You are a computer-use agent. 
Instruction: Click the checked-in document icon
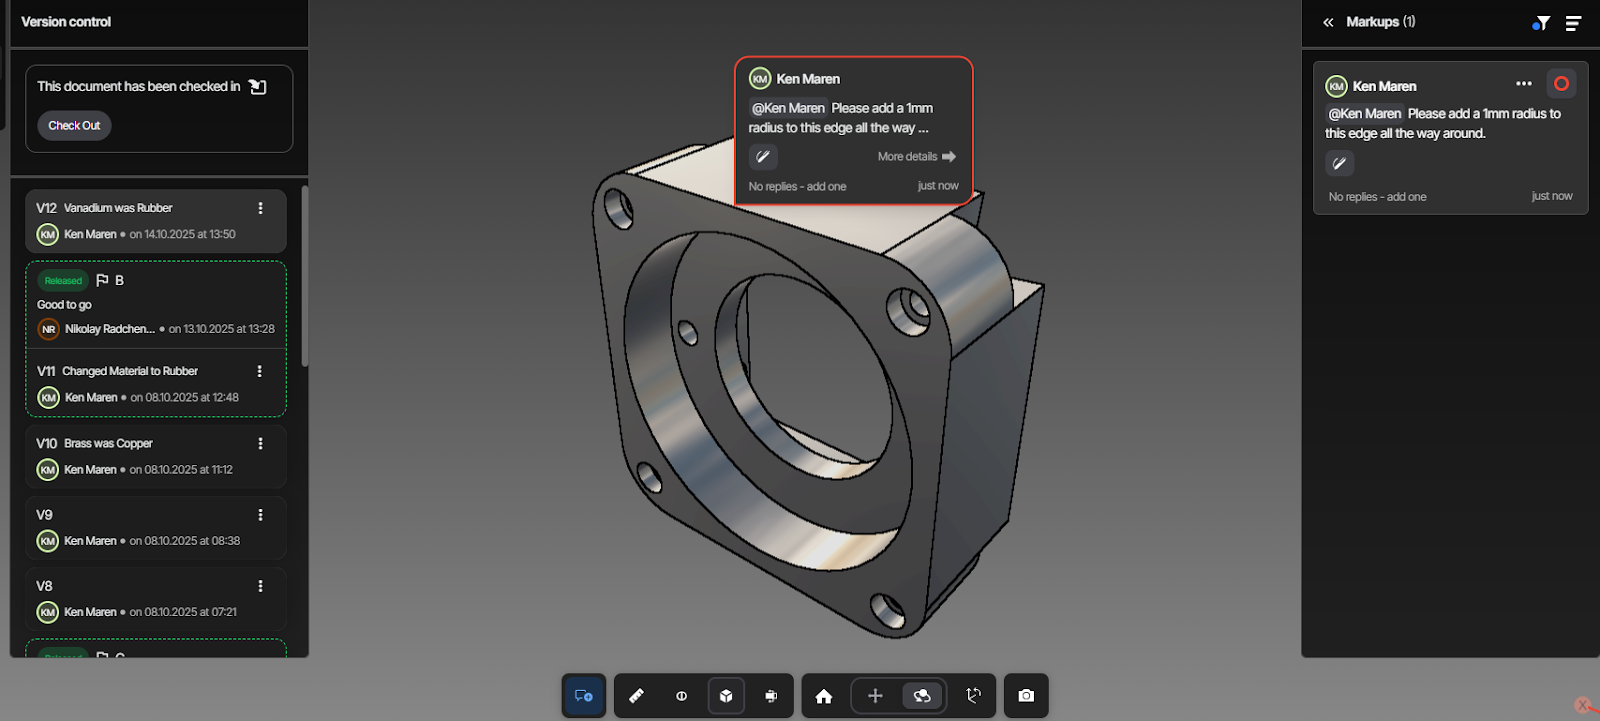tap(258, 87)
